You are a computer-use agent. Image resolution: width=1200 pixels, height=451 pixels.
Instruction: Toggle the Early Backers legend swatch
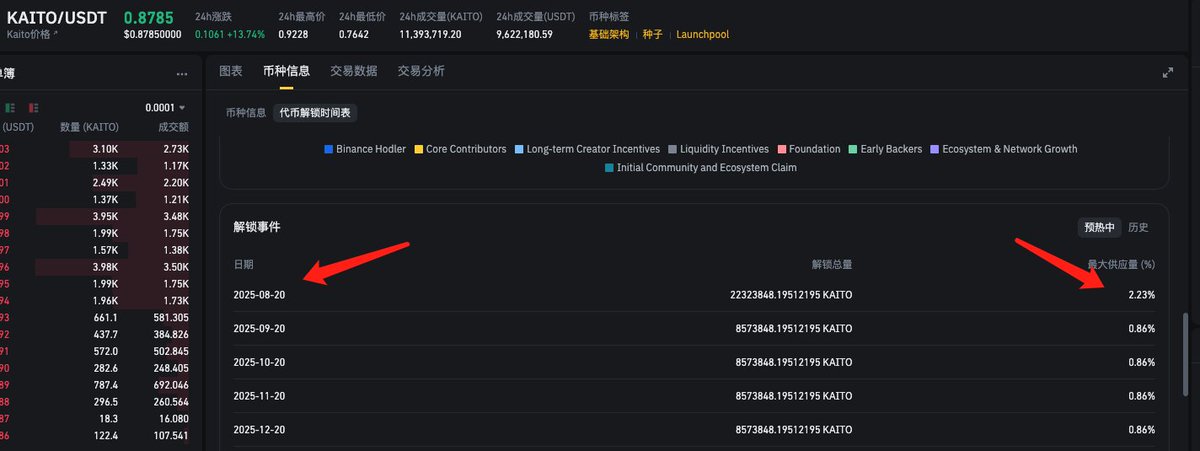(852, 149)
